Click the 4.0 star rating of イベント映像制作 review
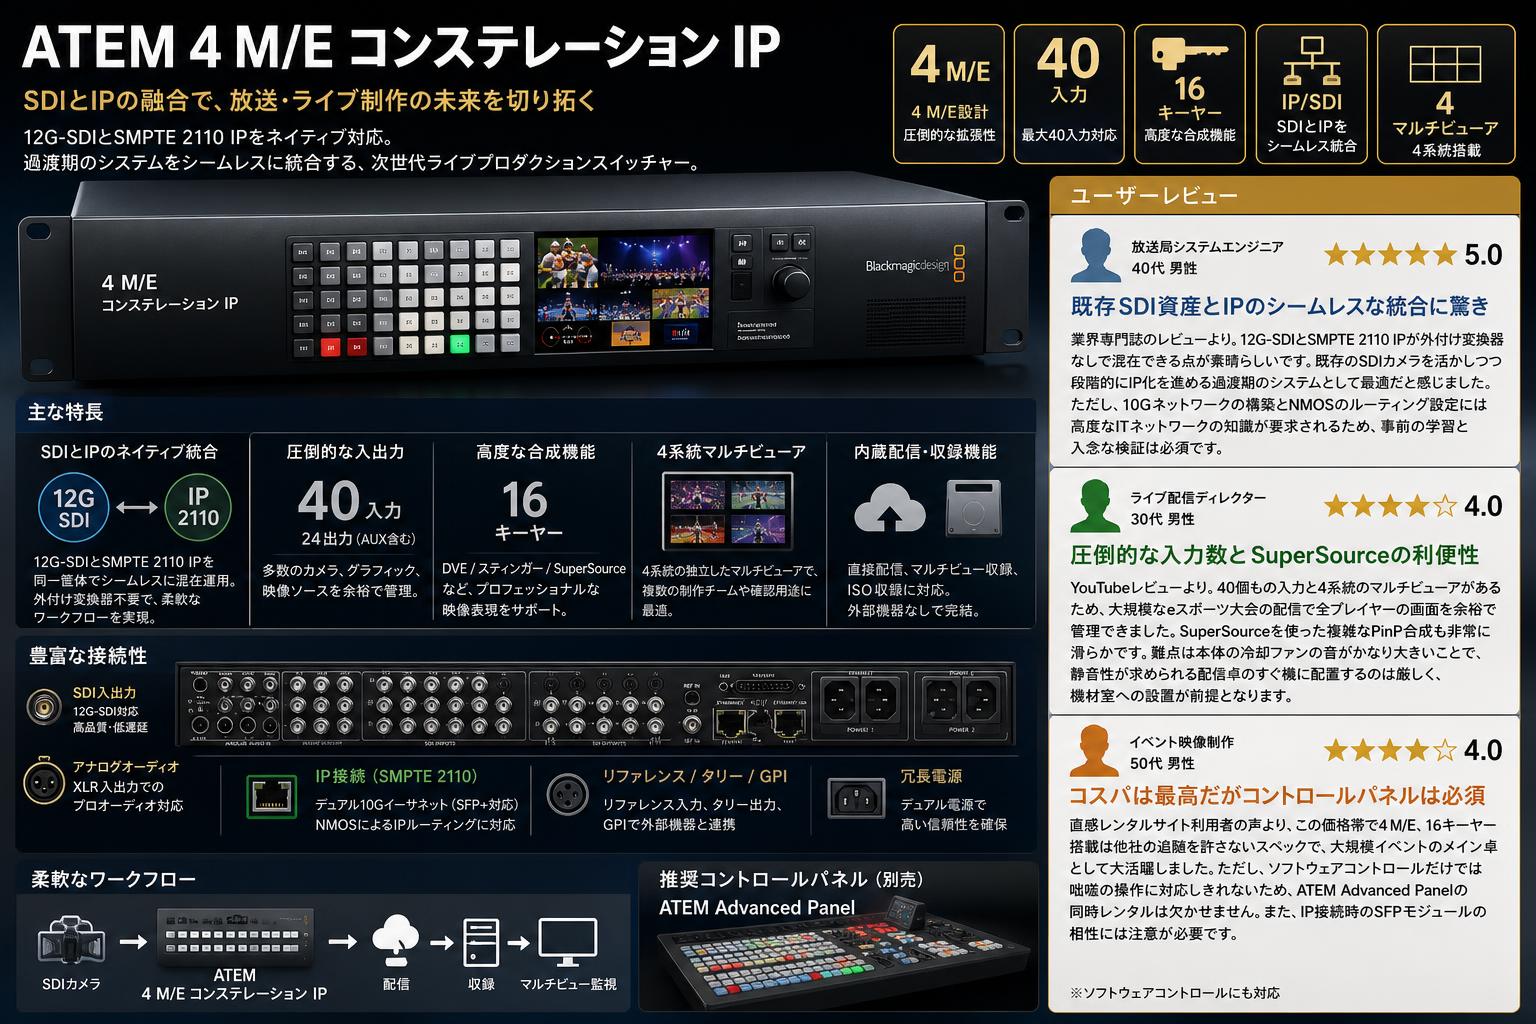The height and width of the screenshot is (1024, 1536). (x=1412, y=750)
